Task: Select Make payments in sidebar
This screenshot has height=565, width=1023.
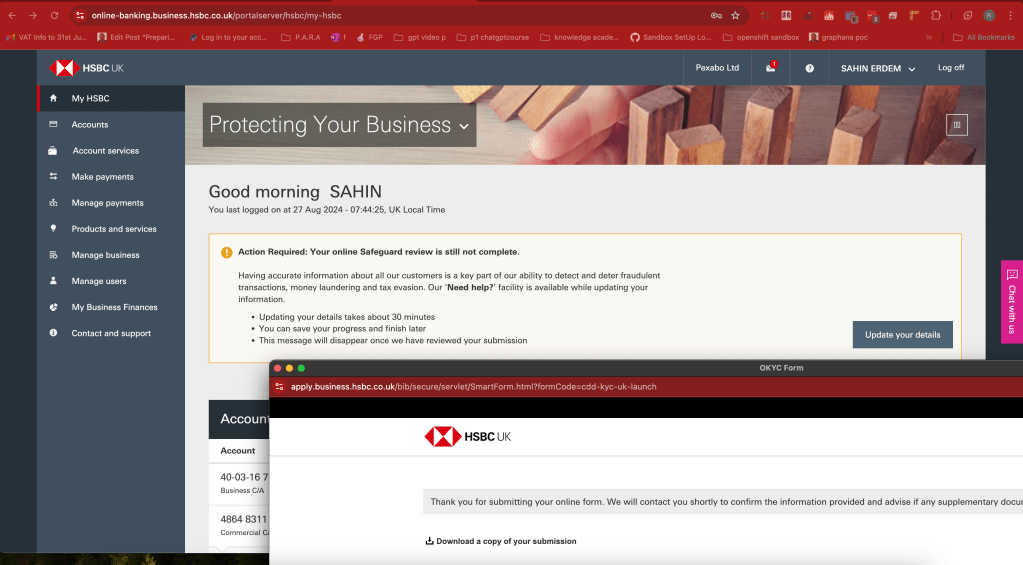Action: (111, 177)
